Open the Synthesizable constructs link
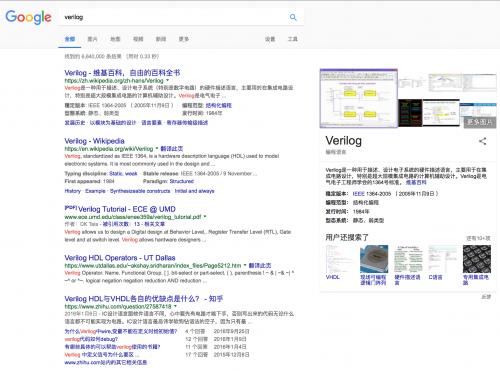500x371 pixels. (x=140, y=191)
